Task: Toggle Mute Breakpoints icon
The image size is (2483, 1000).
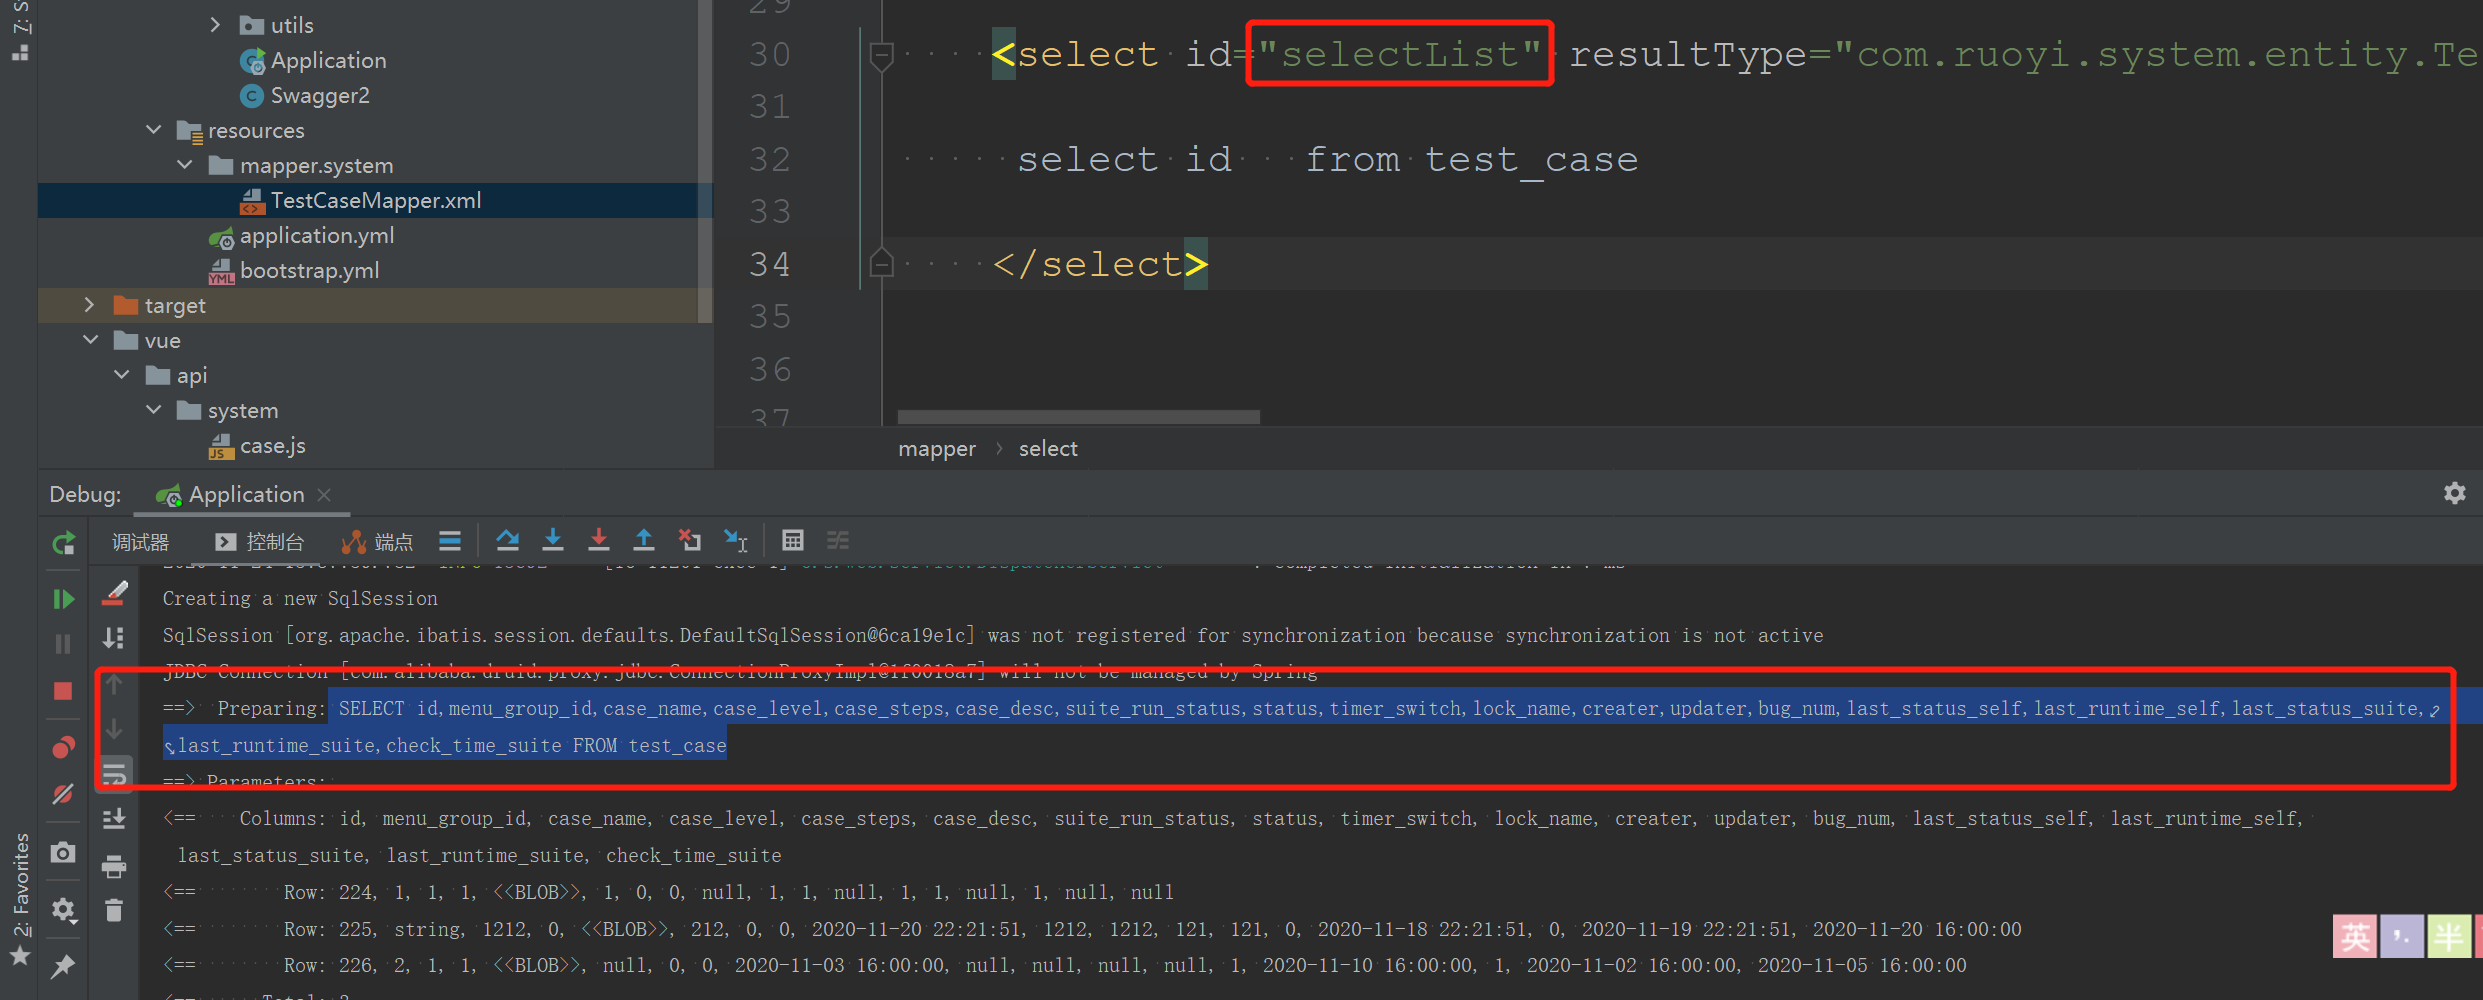Action: (63, 794)
